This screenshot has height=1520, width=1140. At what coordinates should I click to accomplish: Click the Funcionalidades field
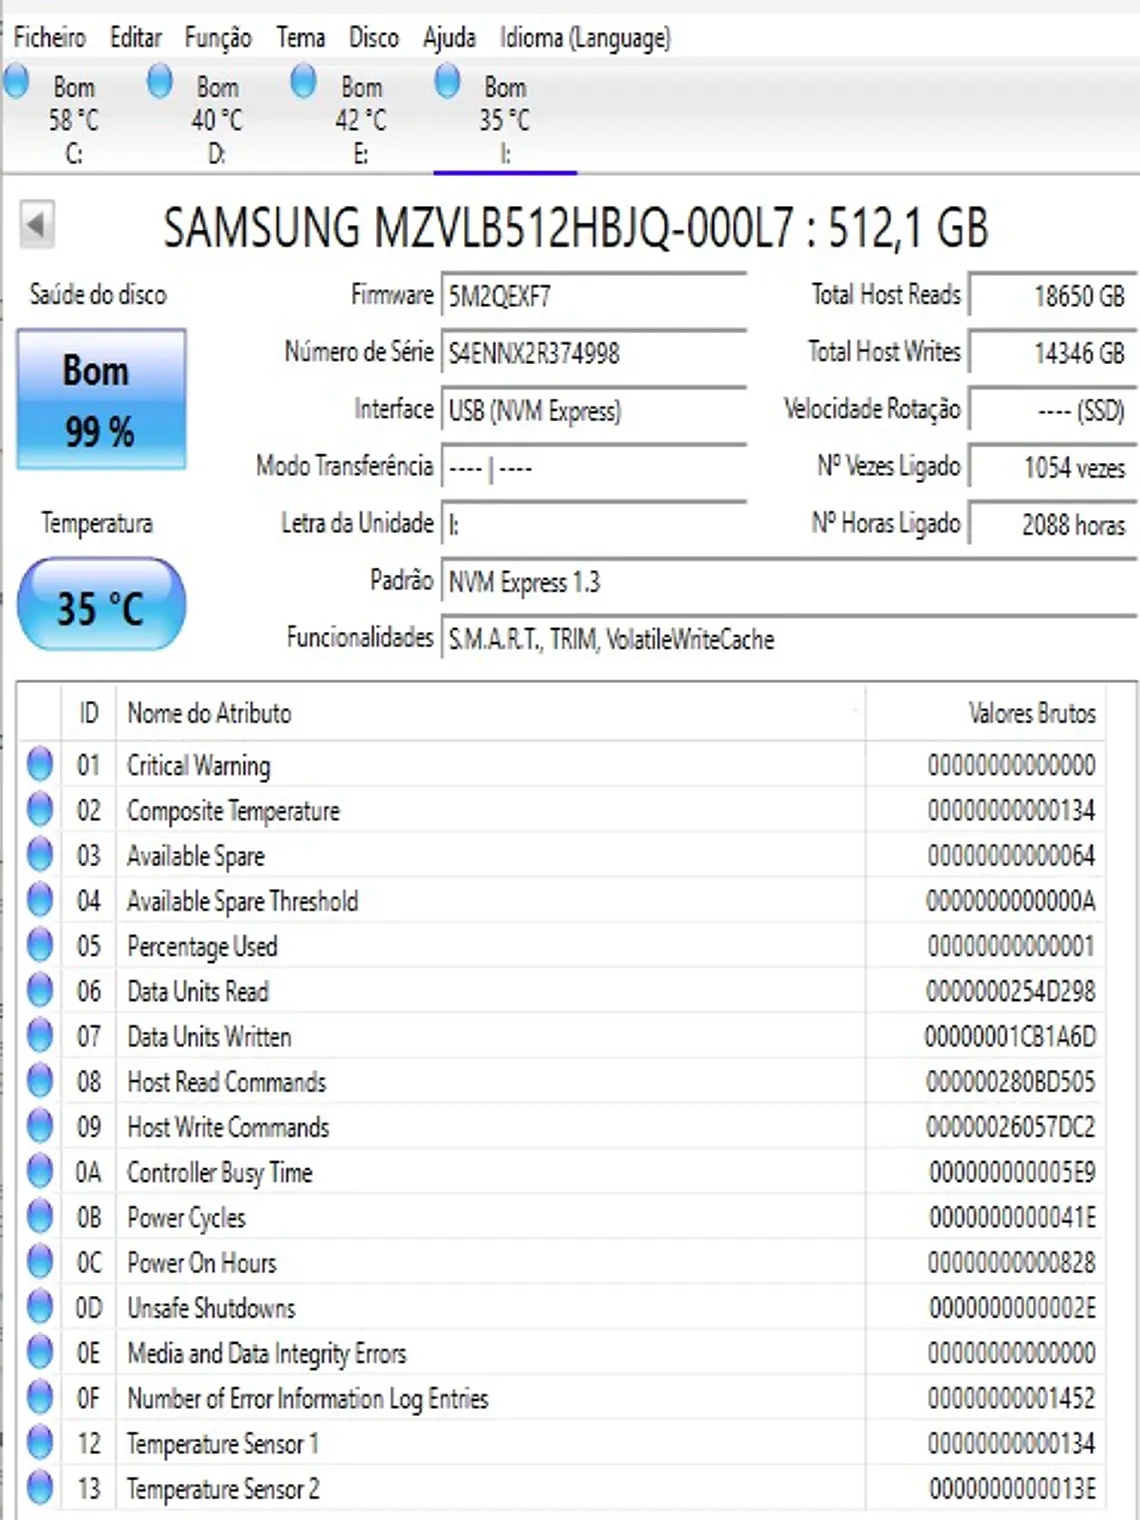[788, 638]
